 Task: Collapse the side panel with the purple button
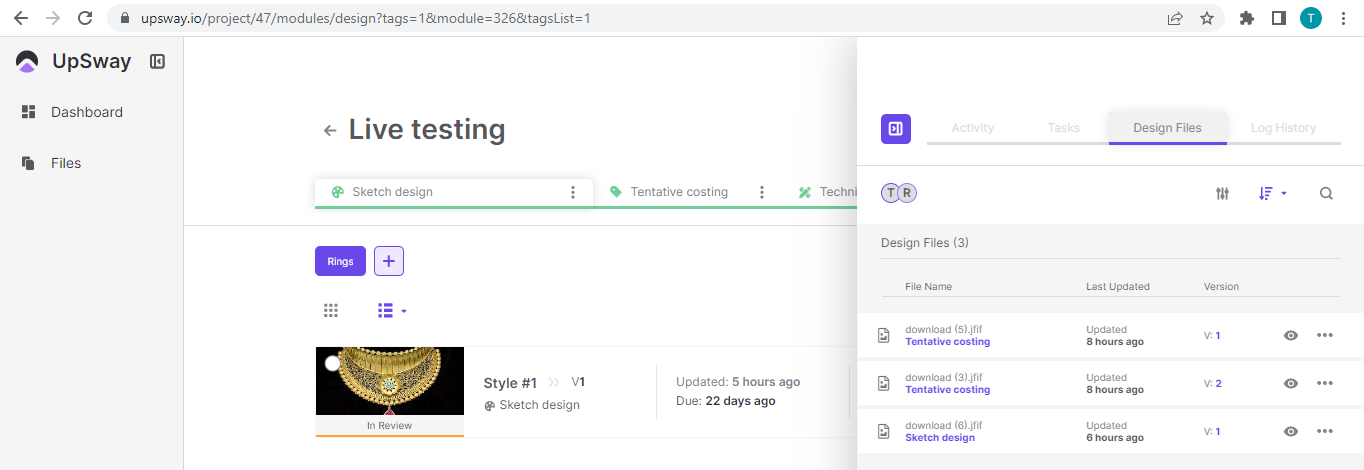click(896, 128)
